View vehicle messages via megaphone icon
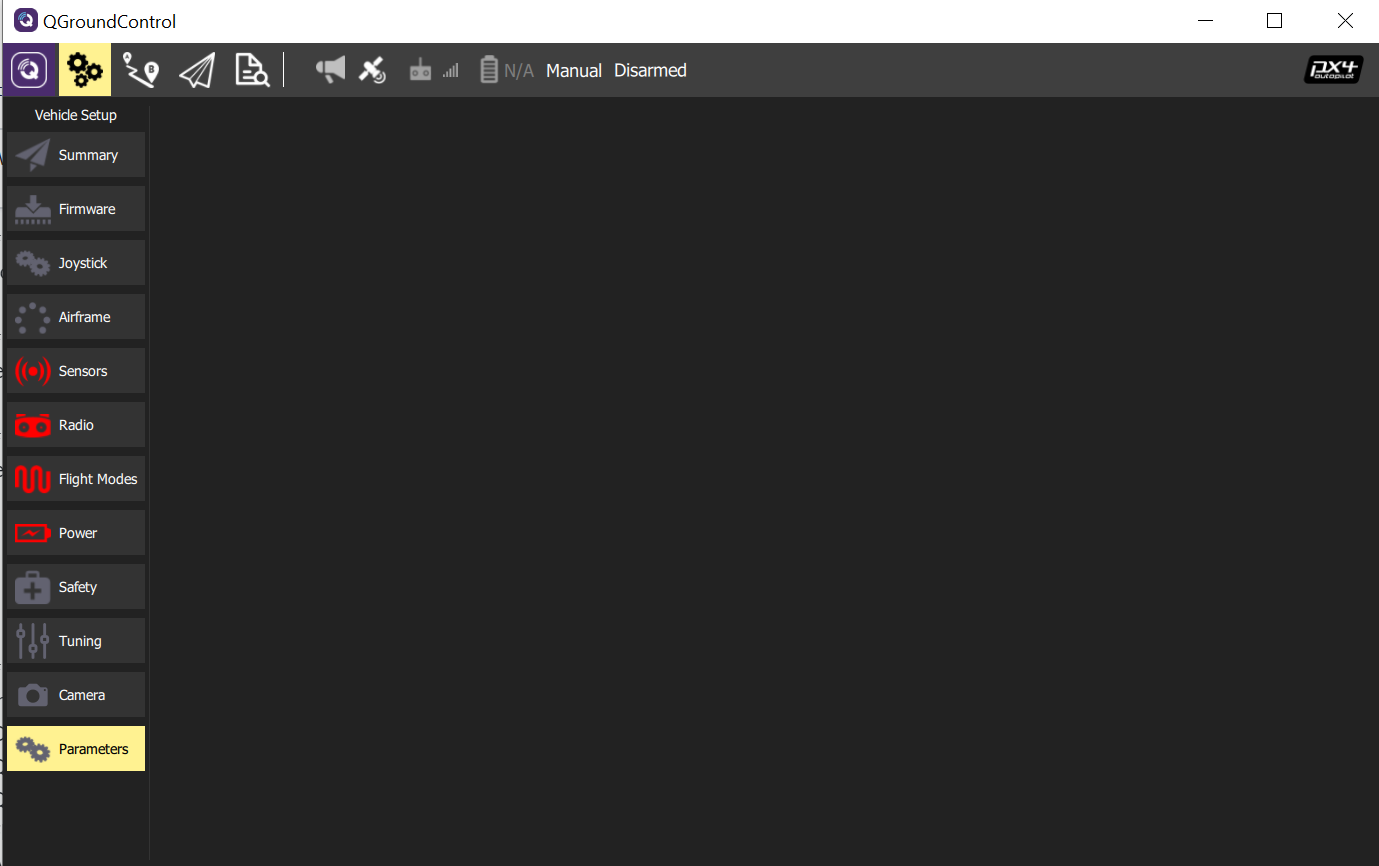This screenshot has height=866, width=1379. point(330,70)
